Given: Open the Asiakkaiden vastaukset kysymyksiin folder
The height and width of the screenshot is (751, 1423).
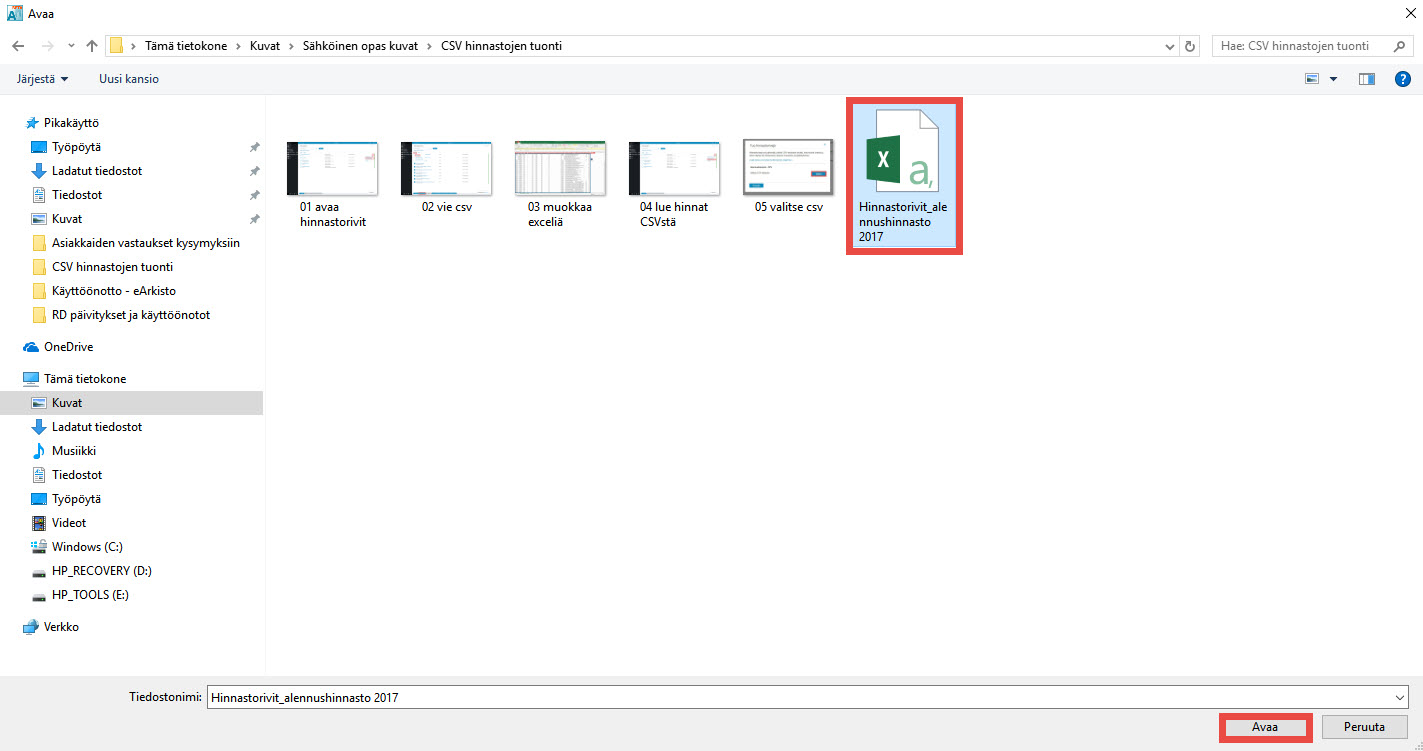Looking at the screenshot, I should pyautogui.click(x=146, y=243).
